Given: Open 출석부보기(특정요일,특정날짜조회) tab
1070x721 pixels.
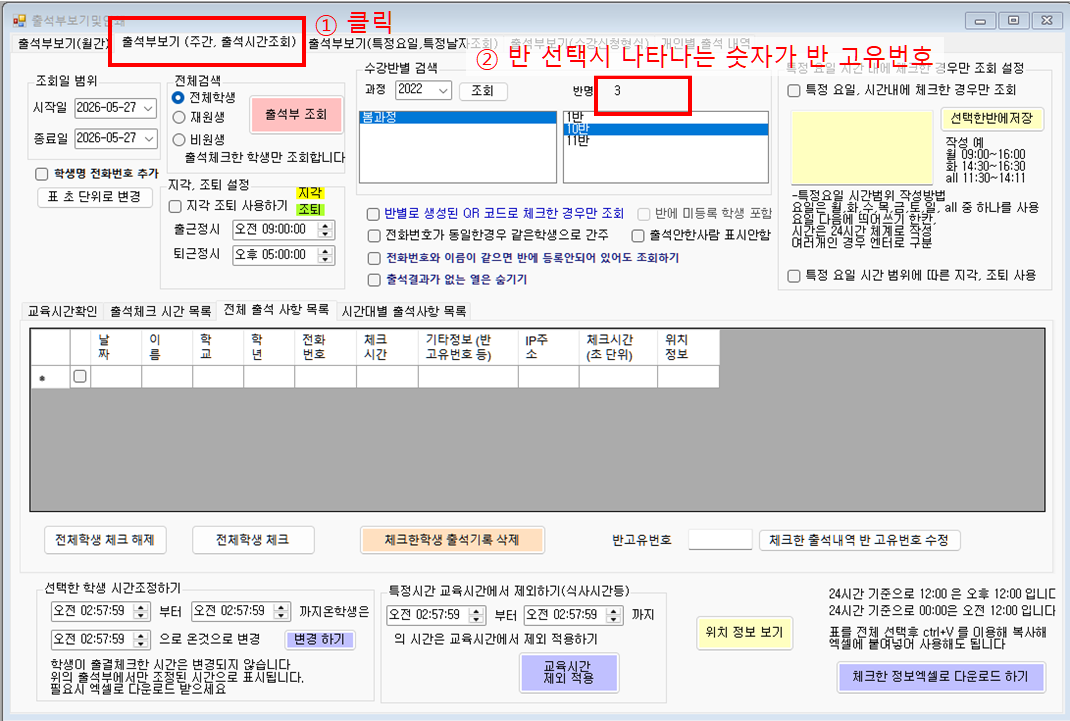Looking at the screenshot, I should 403,44.
